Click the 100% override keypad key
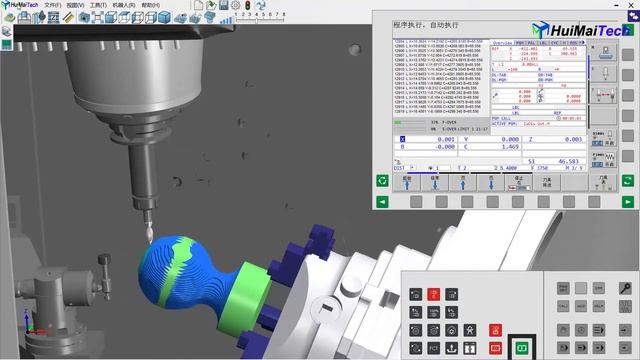The image size is (640, 360). 433,312
